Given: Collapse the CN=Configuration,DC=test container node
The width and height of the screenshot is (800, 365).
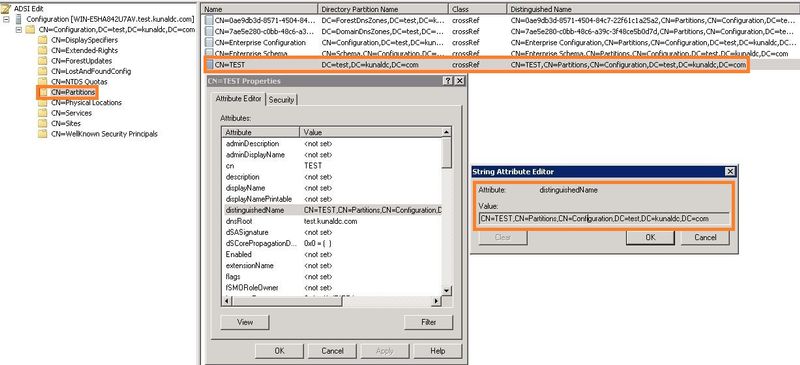Looking at the screenshot, I should click(19, 30).
